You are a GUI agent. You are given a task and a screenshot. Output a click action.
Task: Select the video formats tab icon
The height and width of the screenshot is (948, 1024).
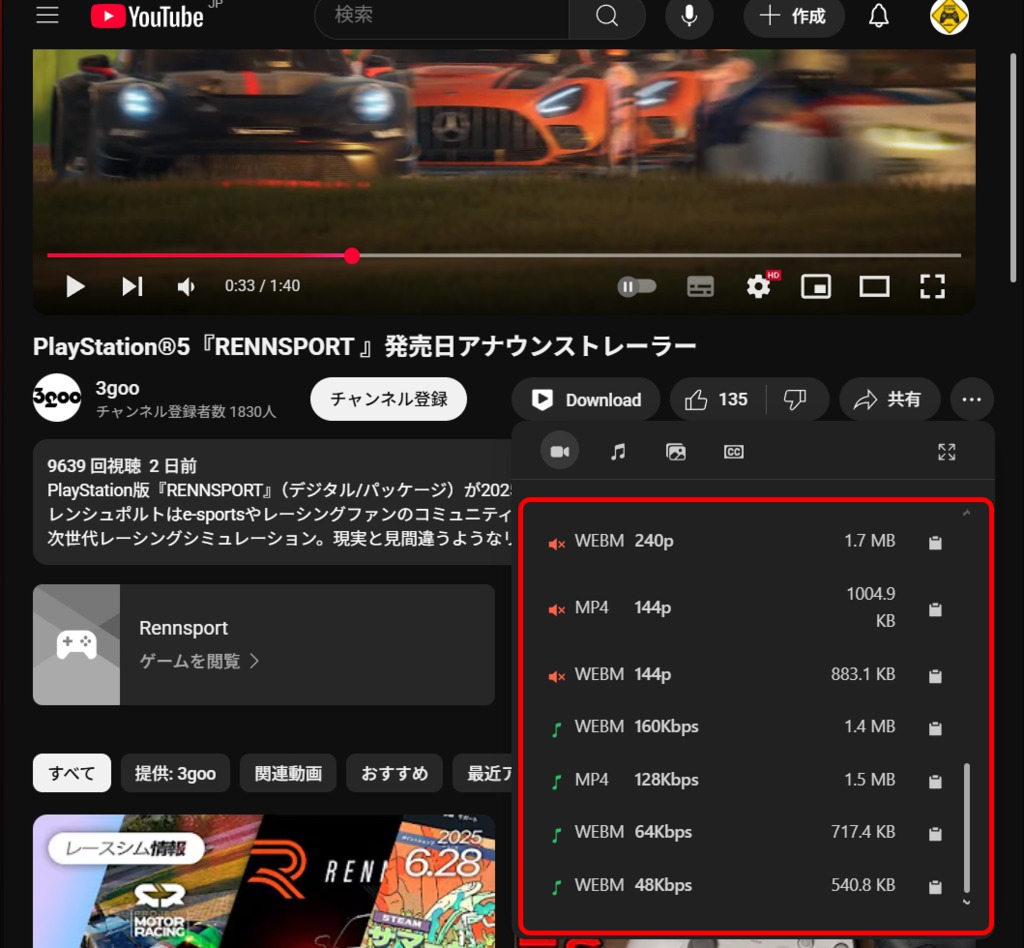(x=560, y=451)
